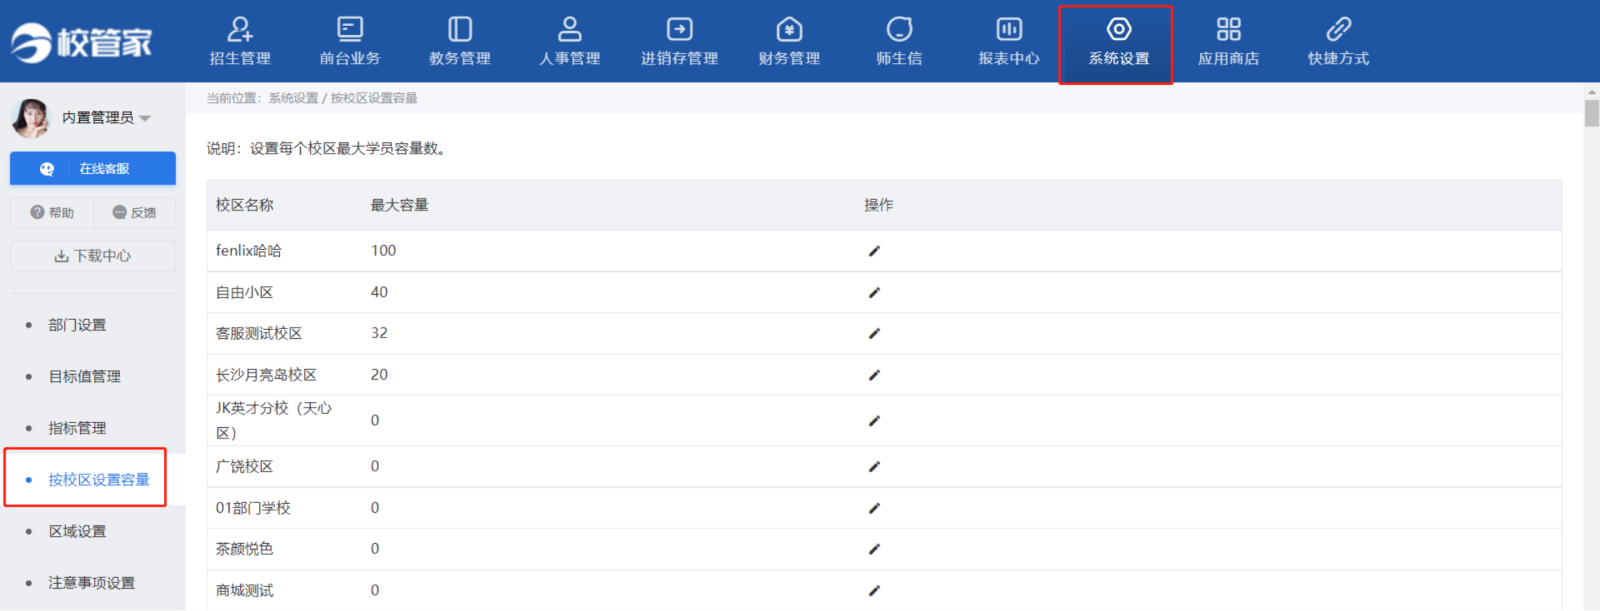
Task: Open 报表中心 module
Action: point(1009,42)
